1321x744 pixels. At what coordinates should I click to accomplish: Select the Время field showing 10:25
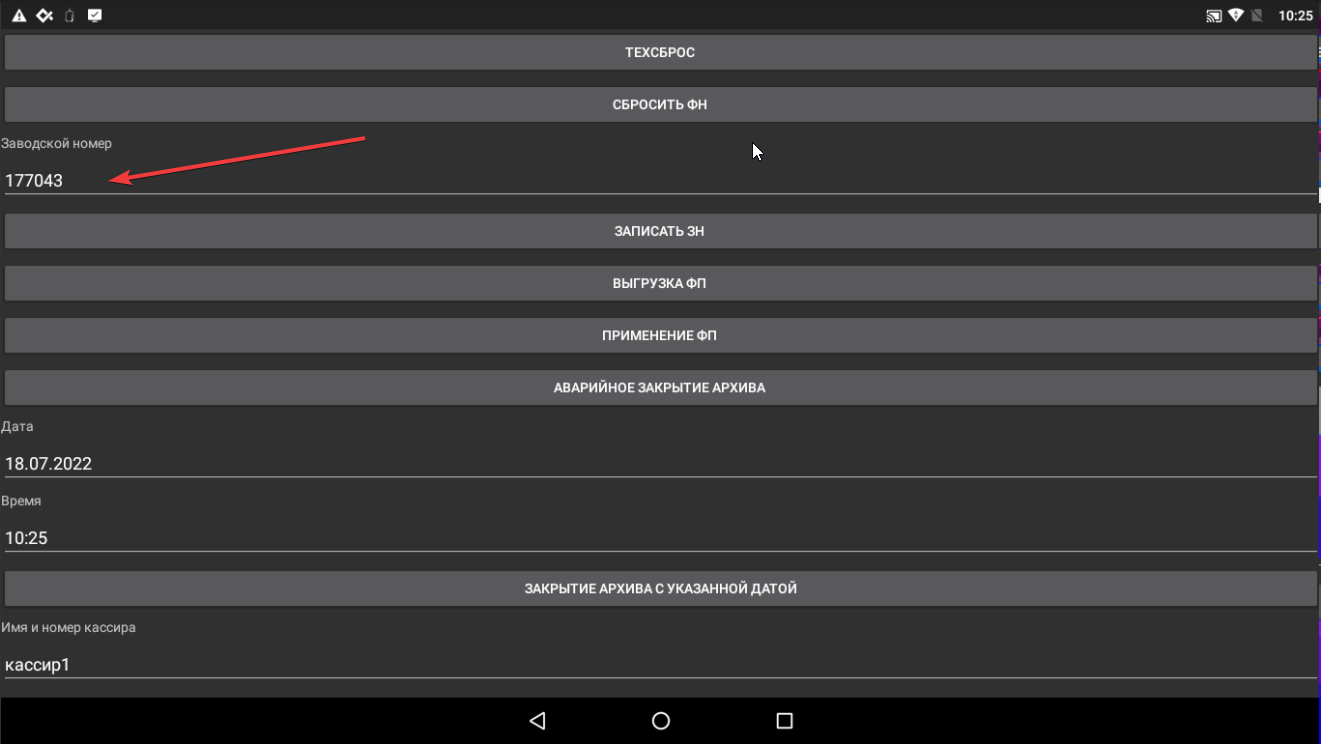pyautogui.click(x=660, y=537)
